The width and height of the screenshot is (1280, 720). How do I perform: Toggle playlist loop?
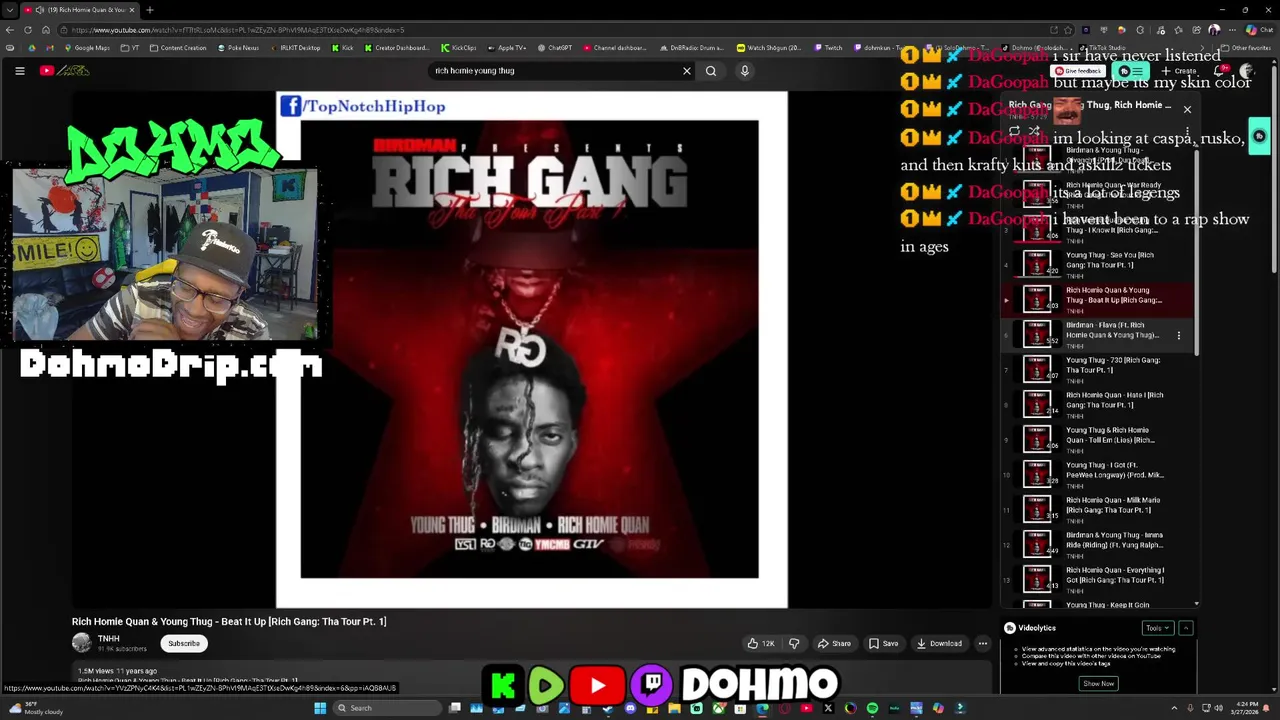pyautogui.click(x=1014, y=131)
